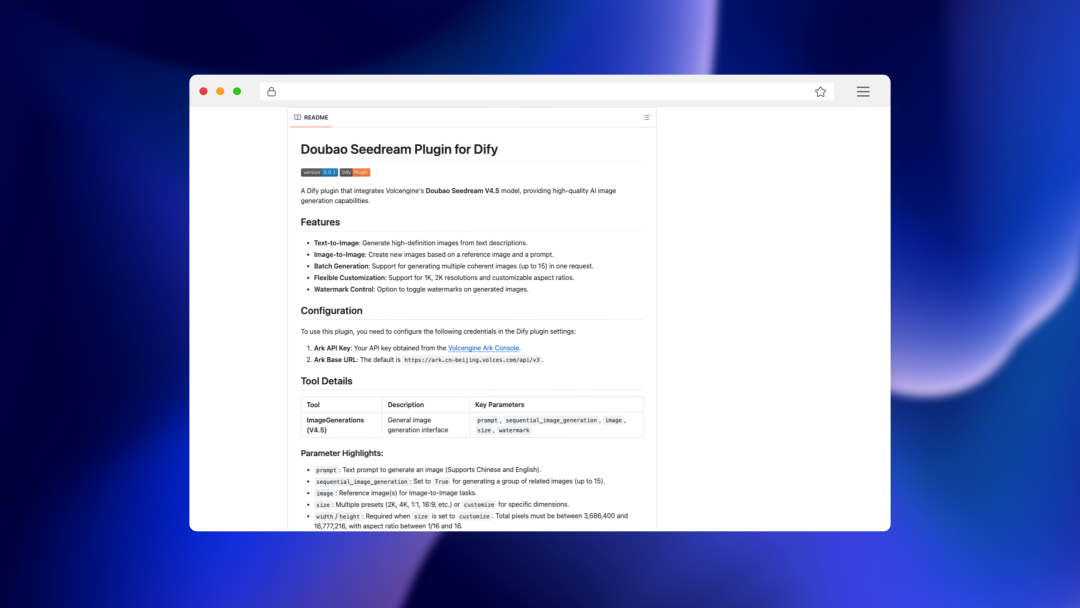Click the Text-to-Image feature bullet

click(420, 243)
